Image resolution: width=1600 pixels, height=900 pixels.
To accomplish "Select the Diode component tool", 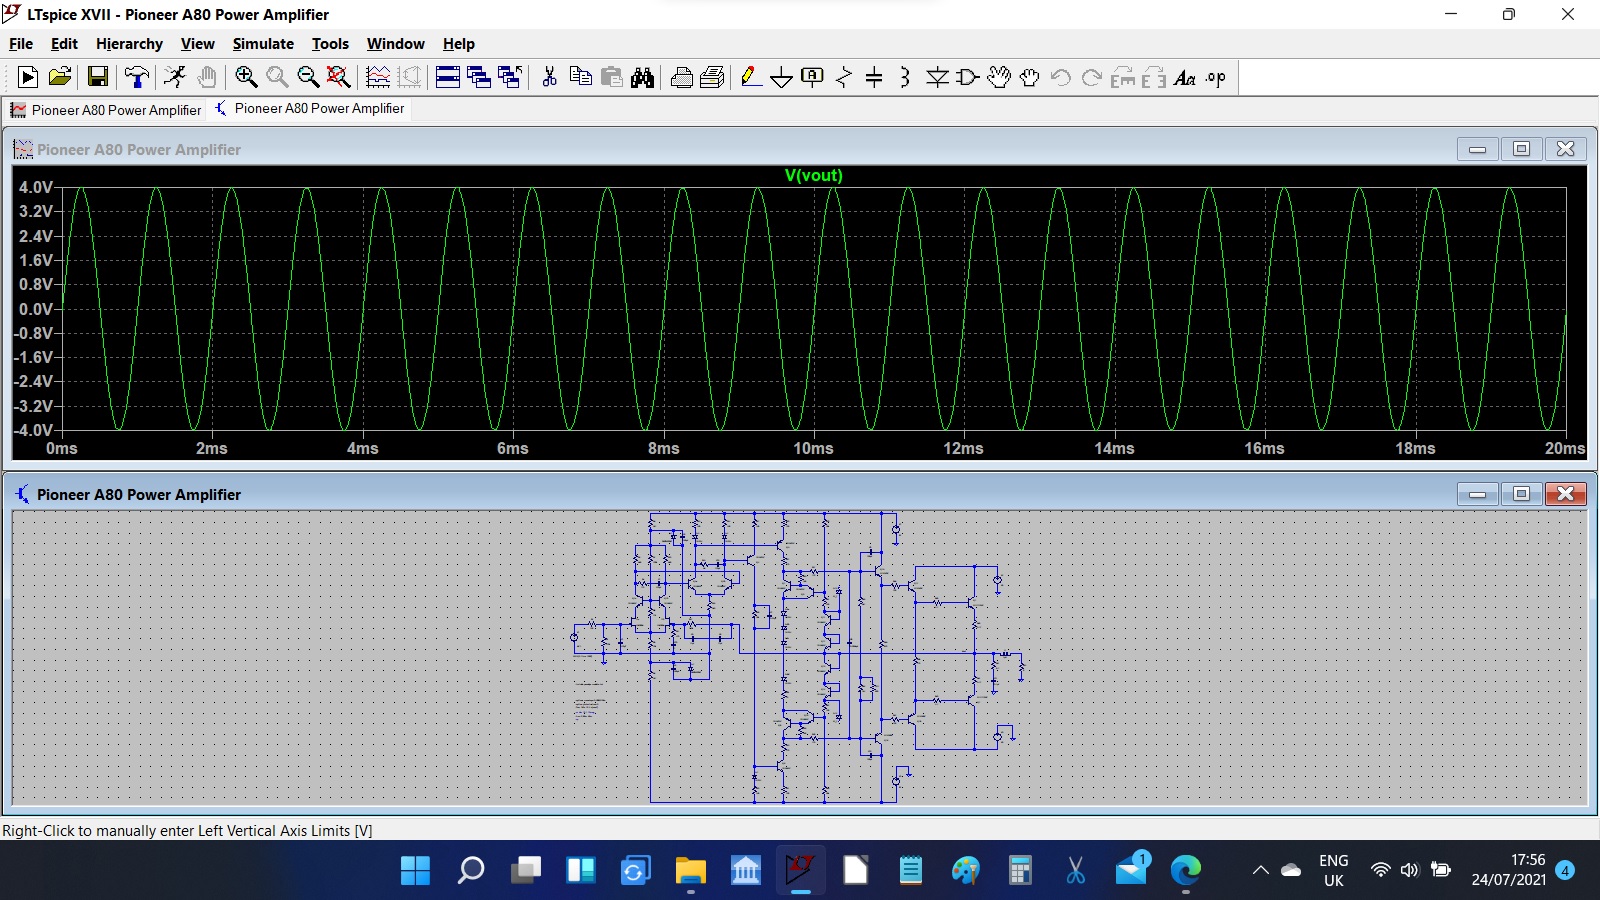I will point(937,77).
